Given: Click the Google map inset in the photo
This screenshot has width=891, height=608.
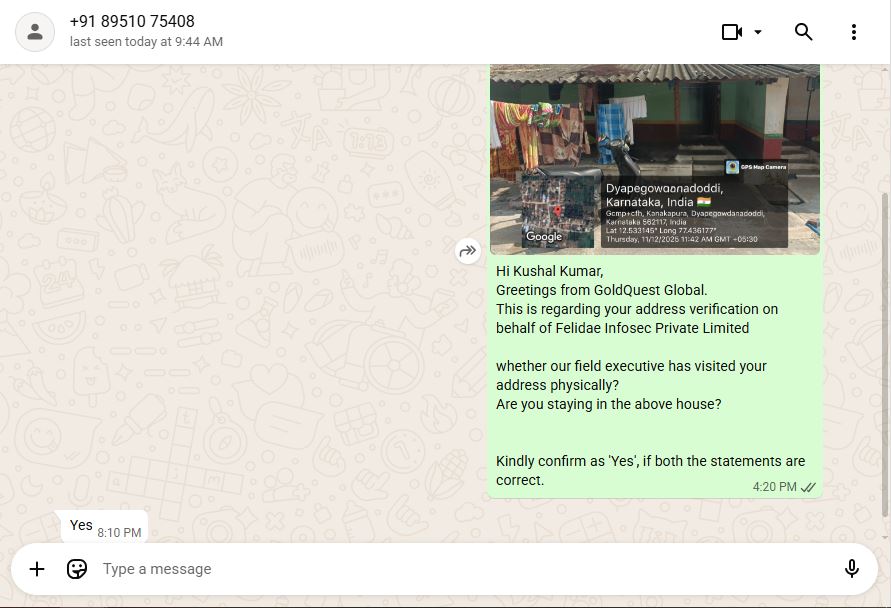Looking at the screenshot, I should pyautogui.click(x=557, y=211).
